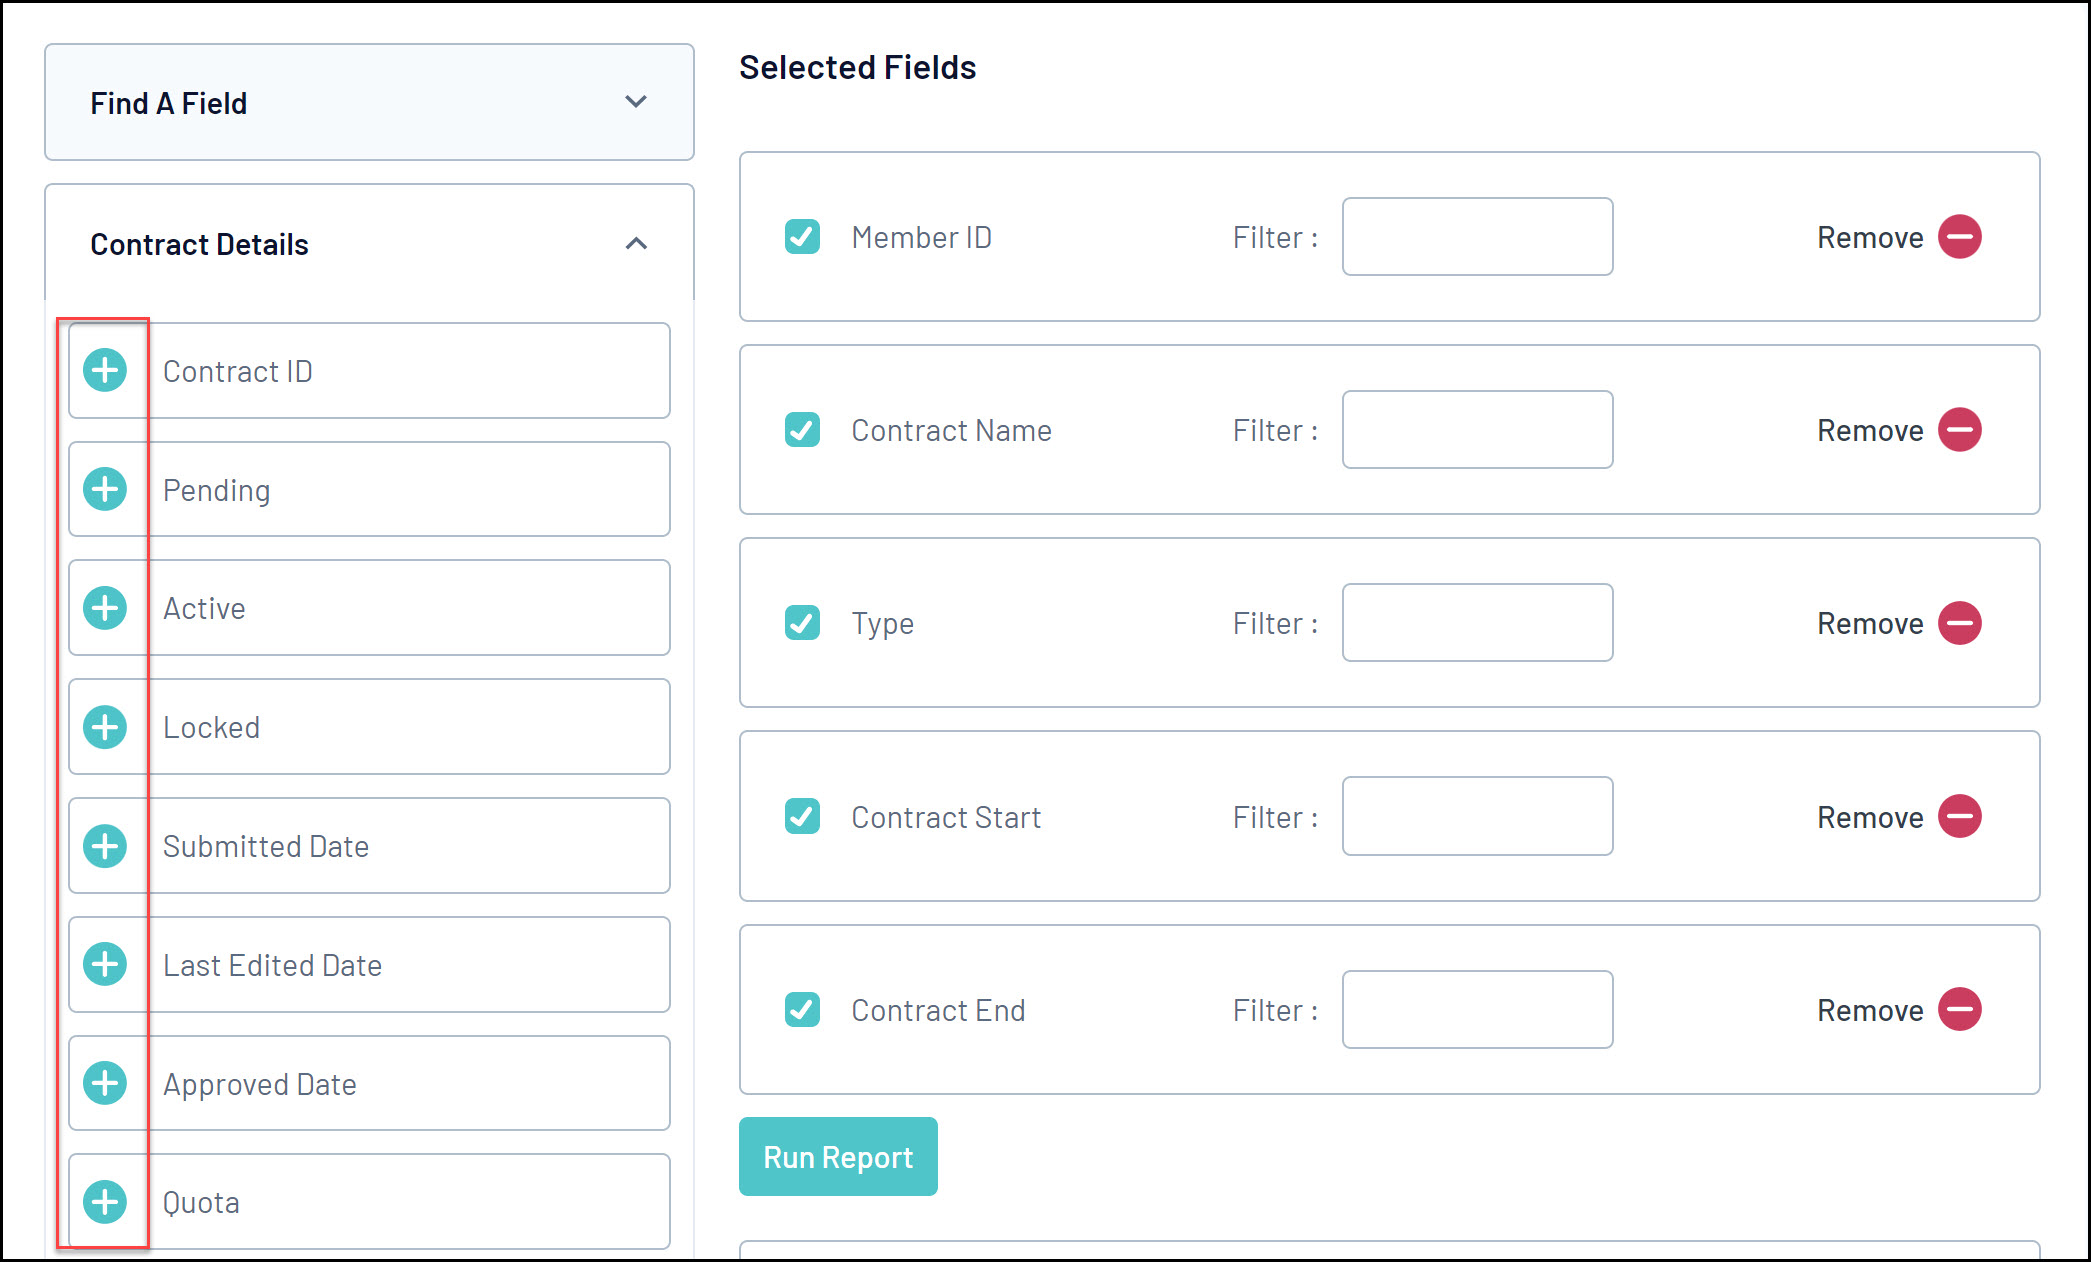Toggle the Contract Name checkbox
This screenshot has height=1262, width=2091.
pyautogui.click(x=802, y=430)
